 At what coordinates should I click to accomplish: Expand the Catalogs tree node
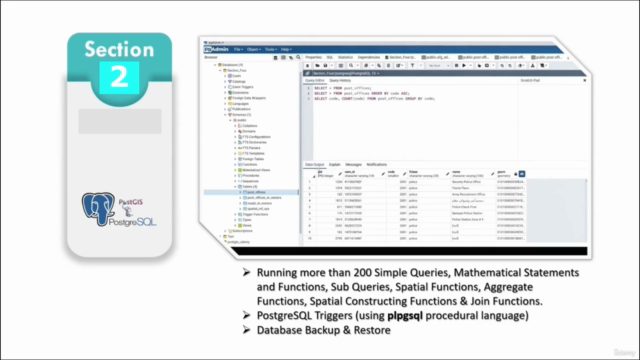coord(225,82)
